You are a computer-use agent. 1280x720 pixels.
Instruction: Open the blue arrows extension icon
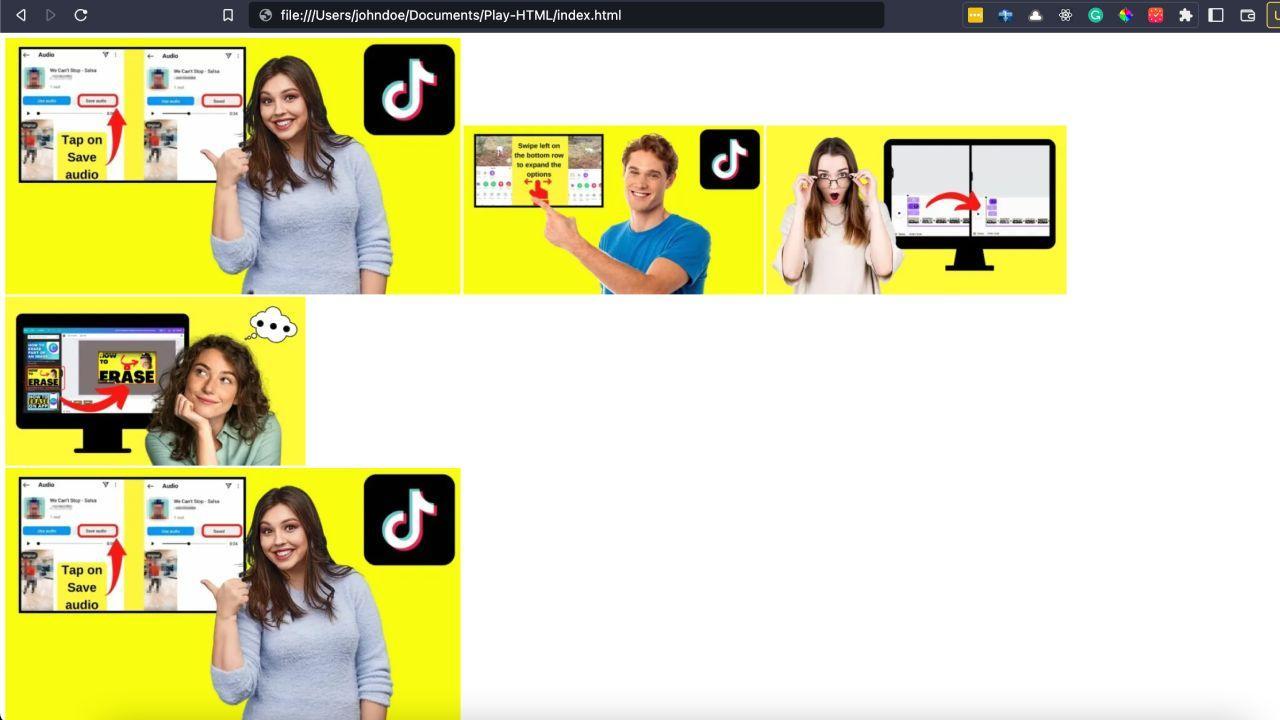click(x=1005, y=15)
